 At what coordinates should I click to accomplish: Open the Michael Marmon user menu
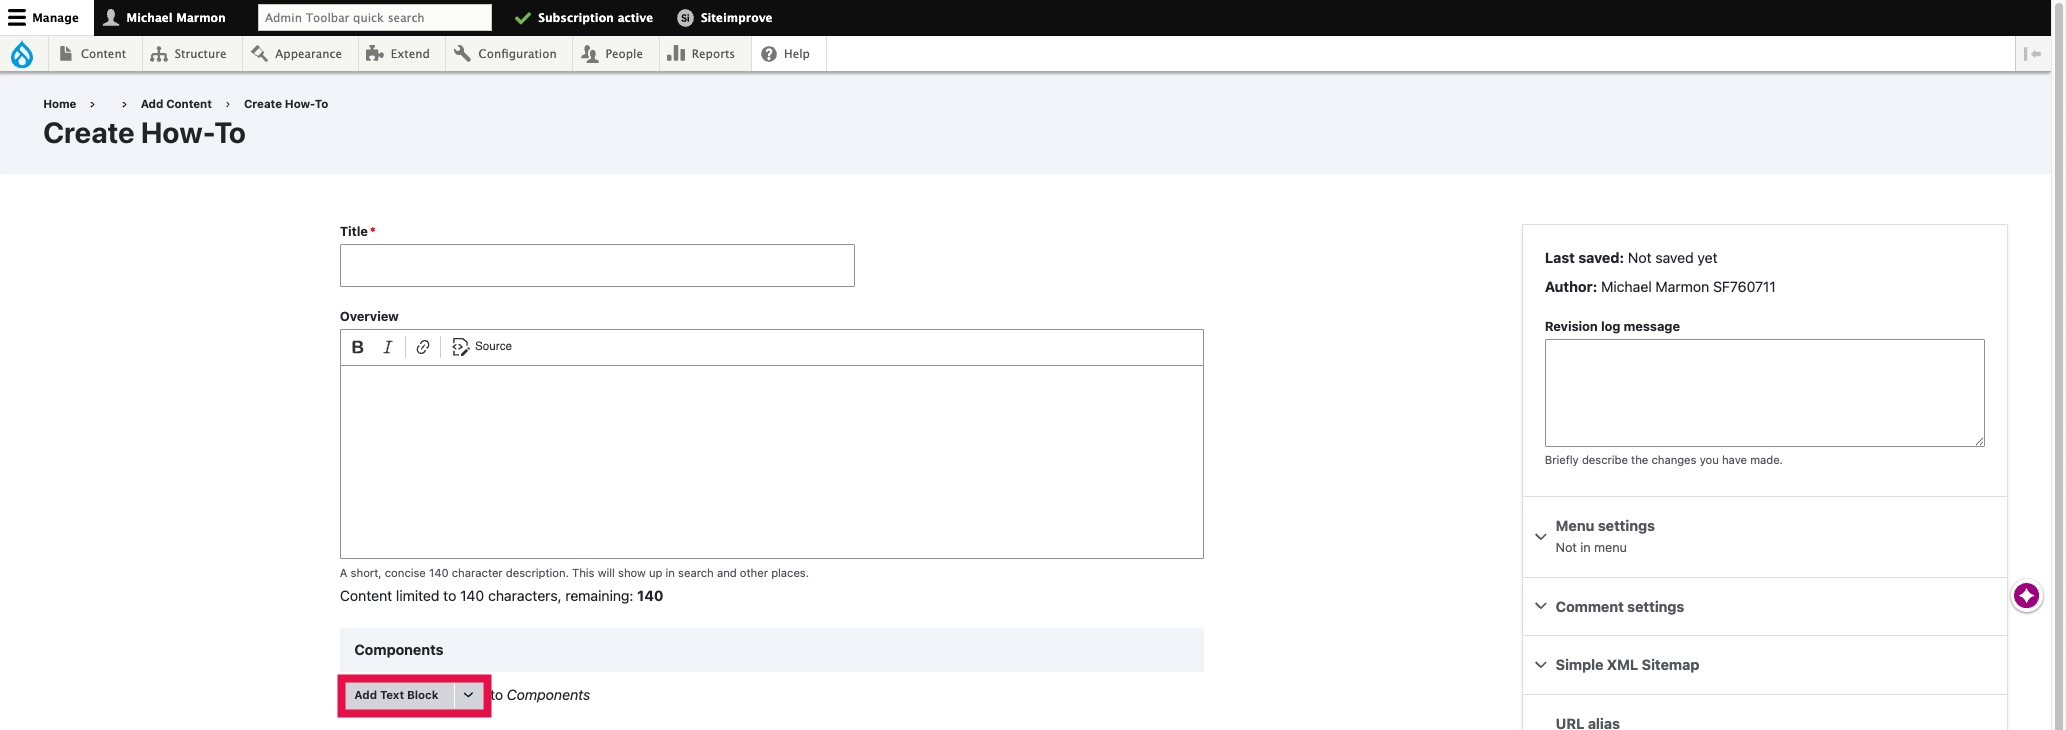click(165, 18)
